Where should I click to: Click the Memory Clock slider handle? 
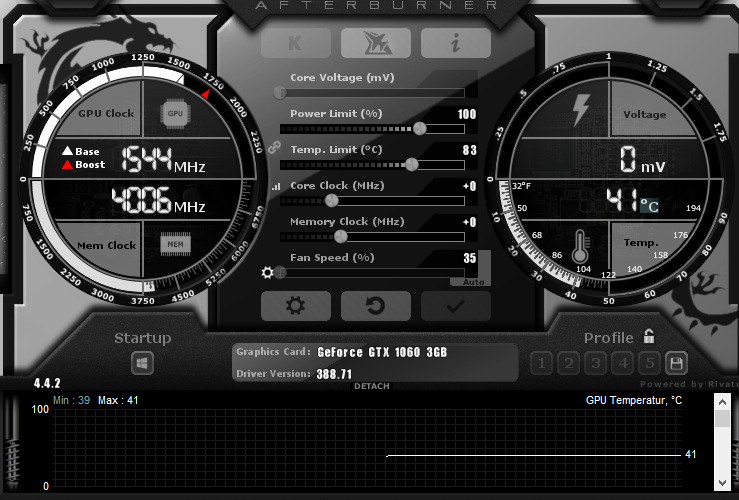click(x=340, y=236)
